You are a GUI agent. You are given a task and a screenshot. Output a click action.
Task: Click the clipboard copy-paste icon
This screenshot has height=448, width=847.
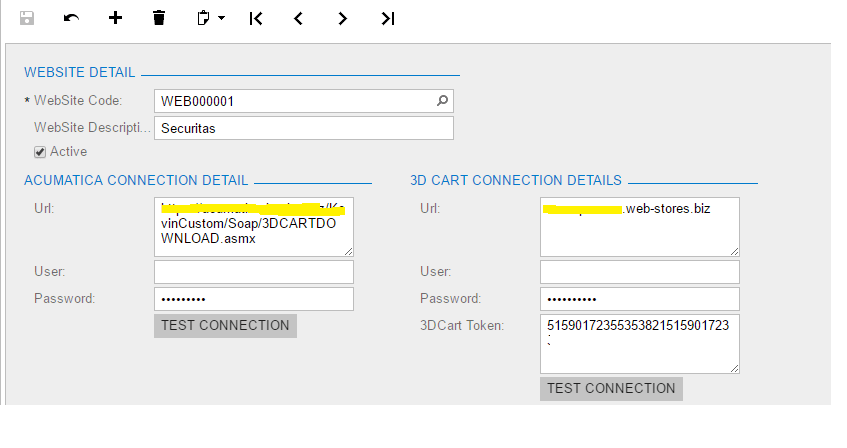(203, 18)
